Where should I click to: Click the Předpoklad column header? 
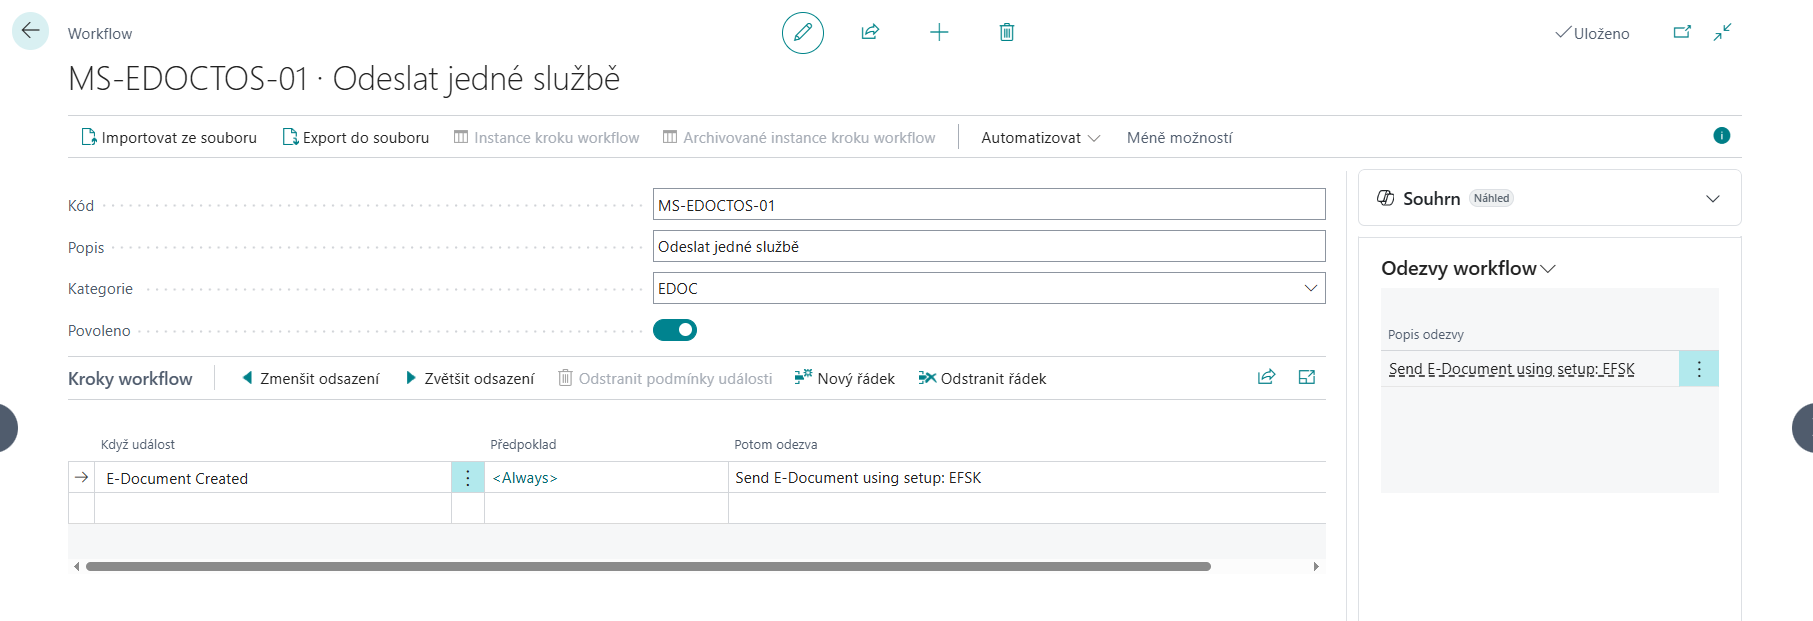tap(523, 444)
